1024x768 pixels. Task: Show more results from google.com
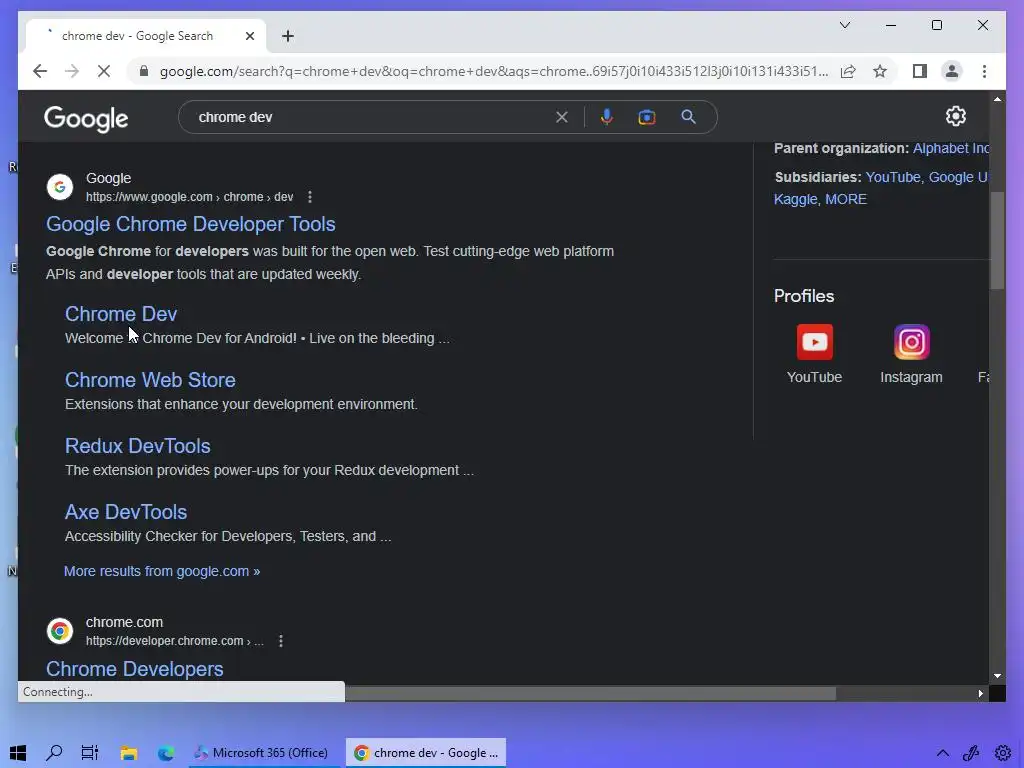coord(162,571)
